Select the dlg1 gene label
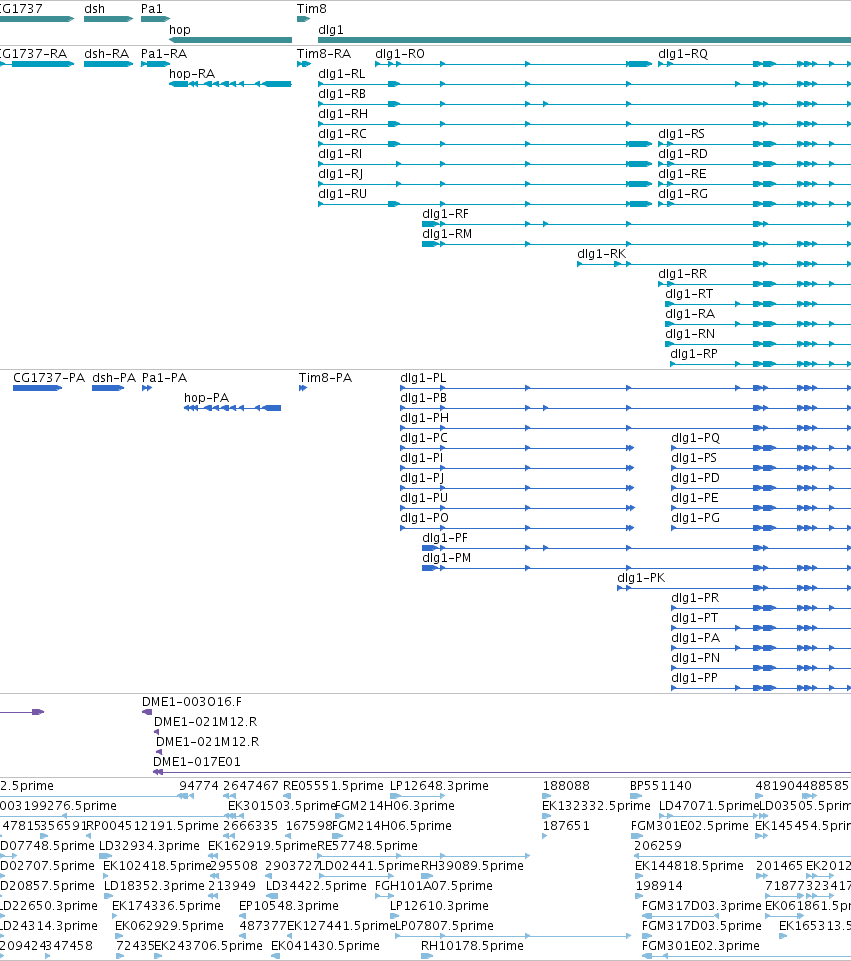Screen dimensions: 851x961 point(330,29)
